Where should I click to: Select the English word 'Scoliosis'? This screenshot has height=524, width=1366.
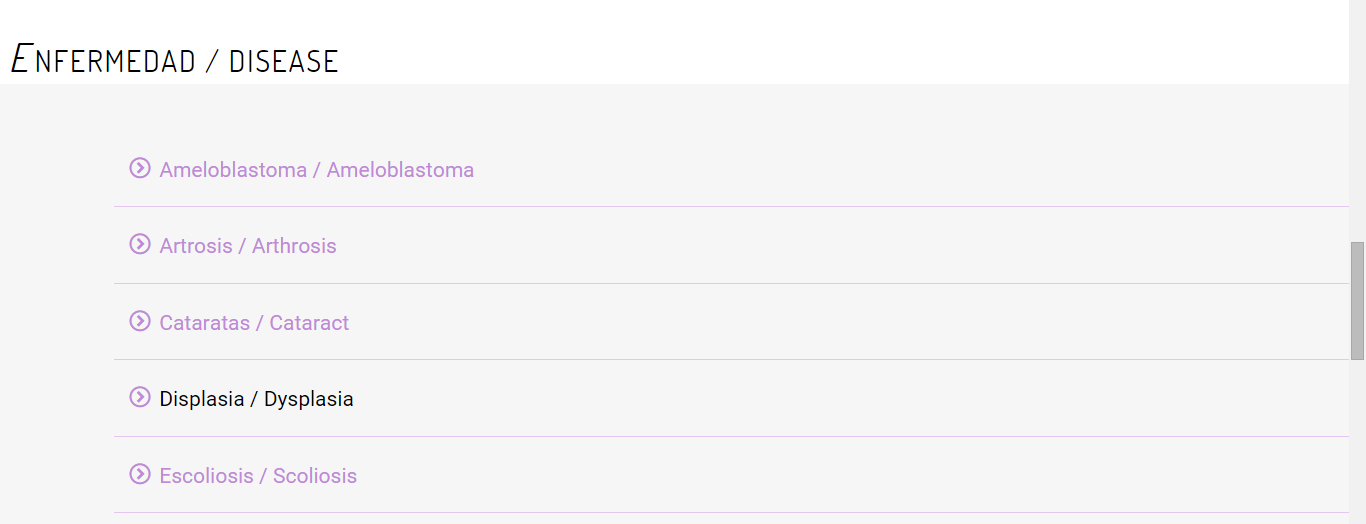click(315, 476)
